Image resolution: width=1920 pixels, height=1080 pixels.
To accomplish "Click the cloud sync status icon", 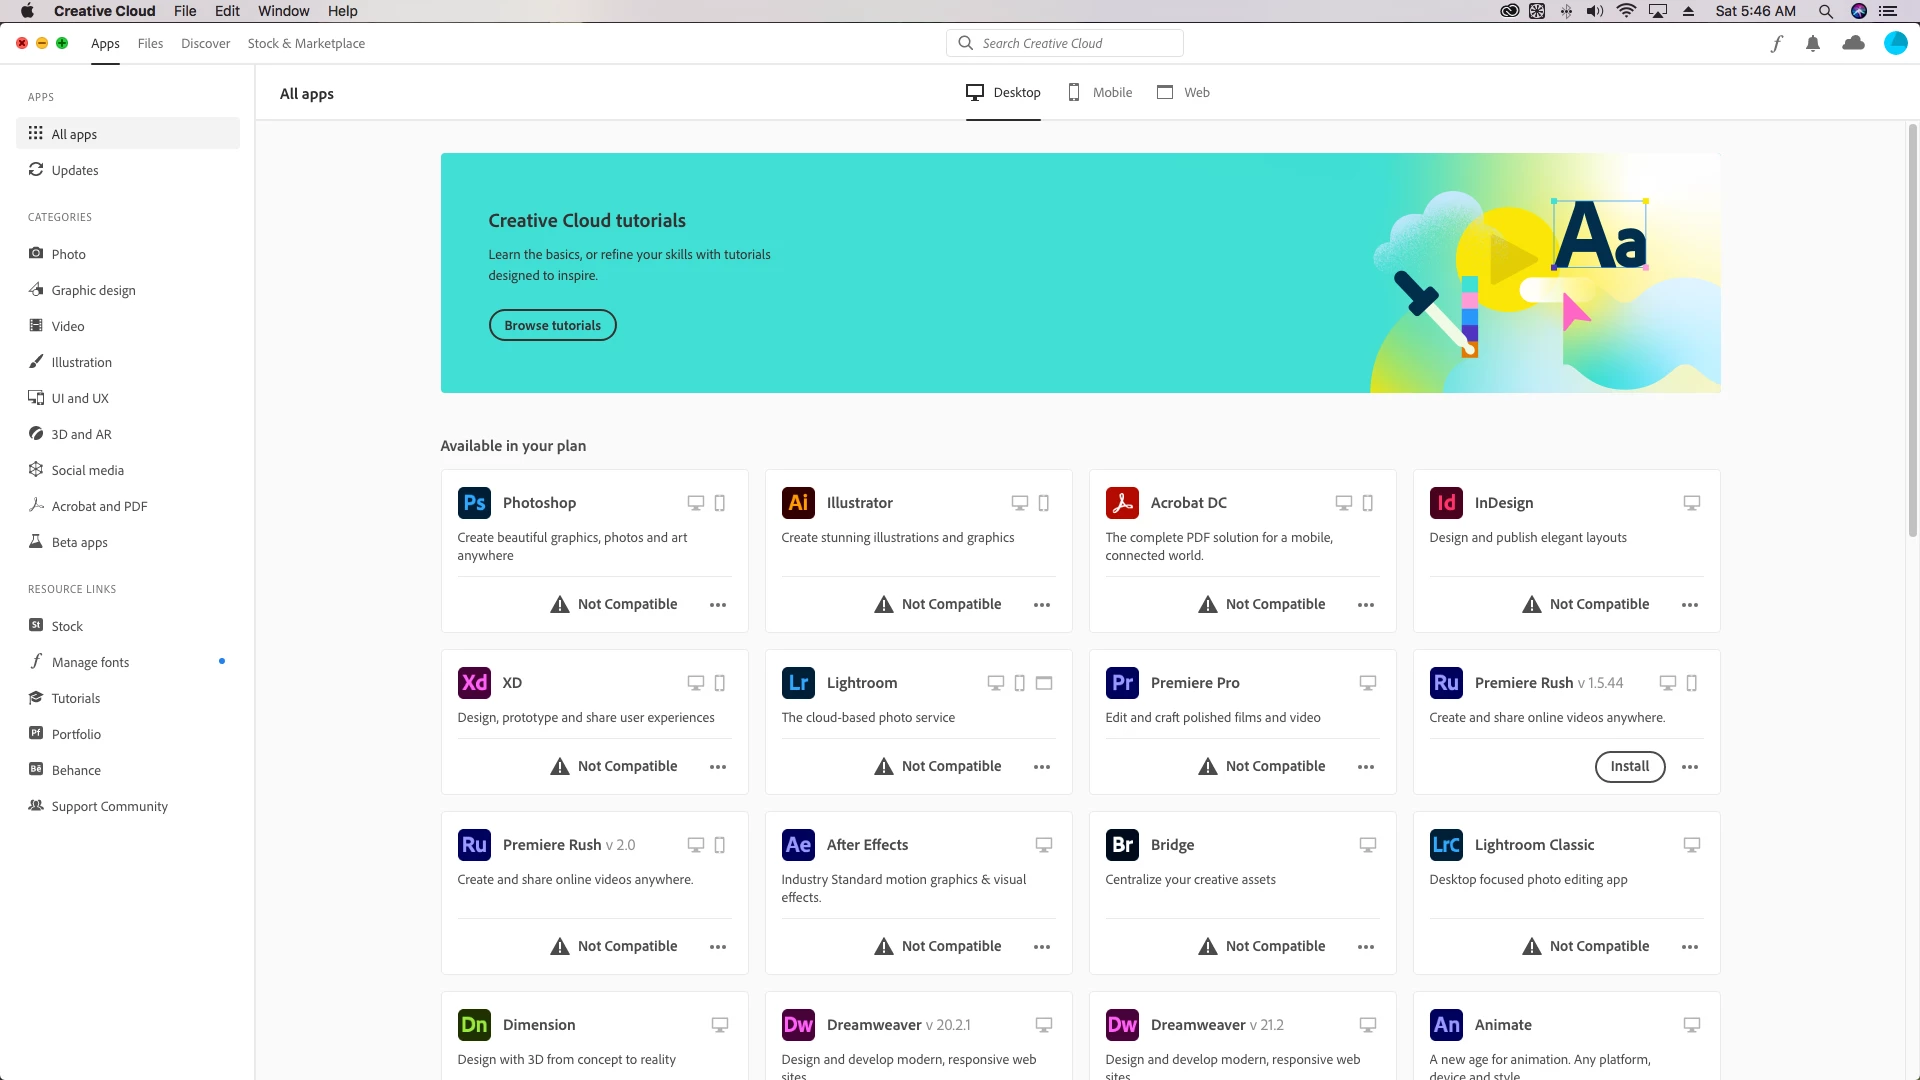I will pyautogui.click(x=1853, y=43).
